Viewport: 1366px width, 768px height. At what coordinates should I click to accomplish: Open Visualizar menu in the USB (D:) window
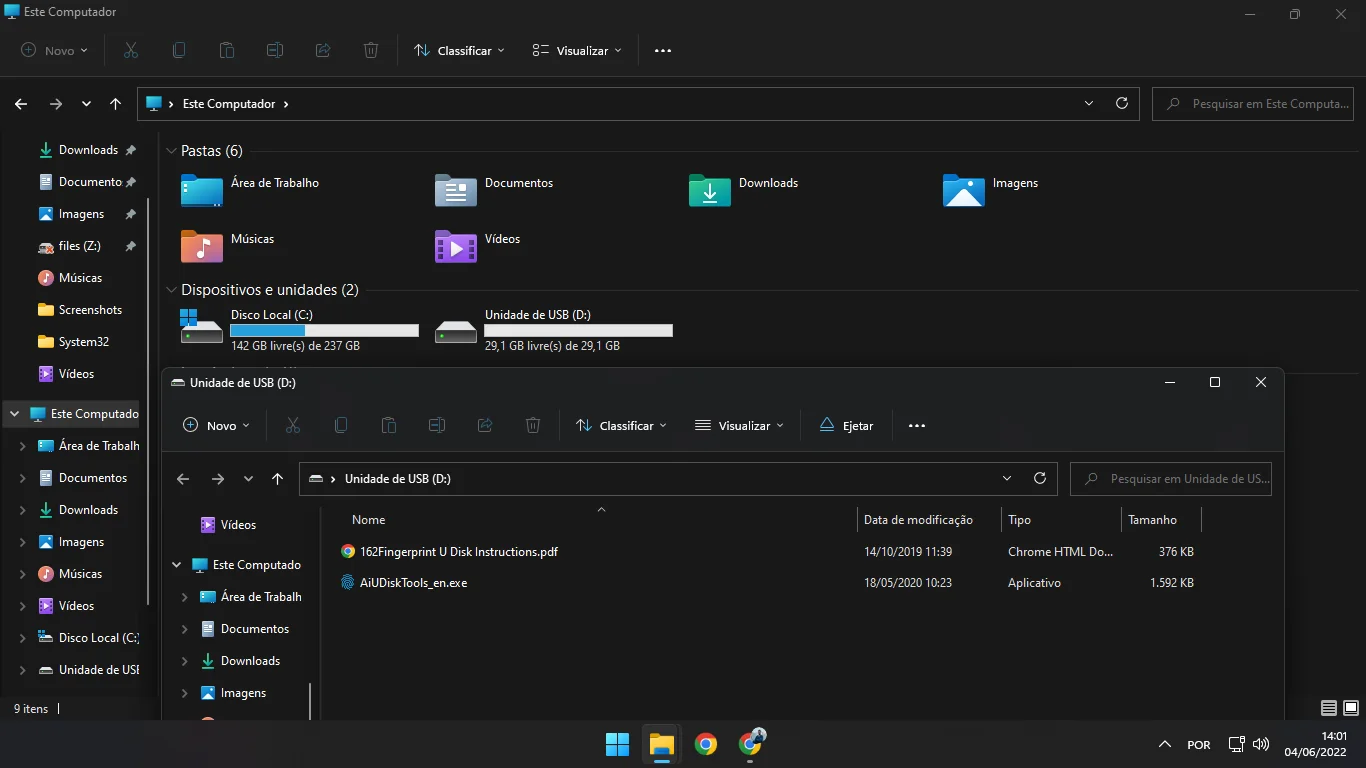(x=740, y=425)
